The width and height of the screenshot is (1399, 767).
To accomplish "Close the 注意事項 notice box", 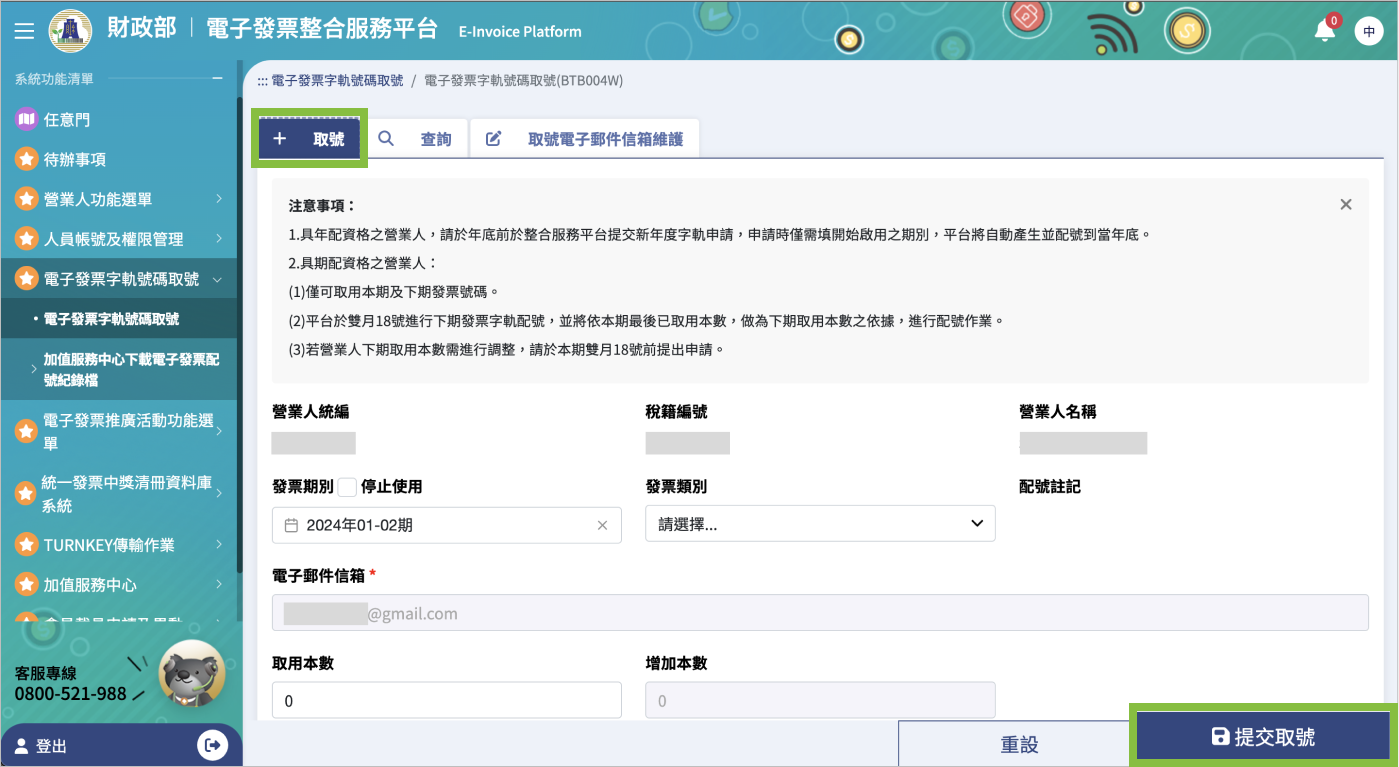I will coord(1345,204).
